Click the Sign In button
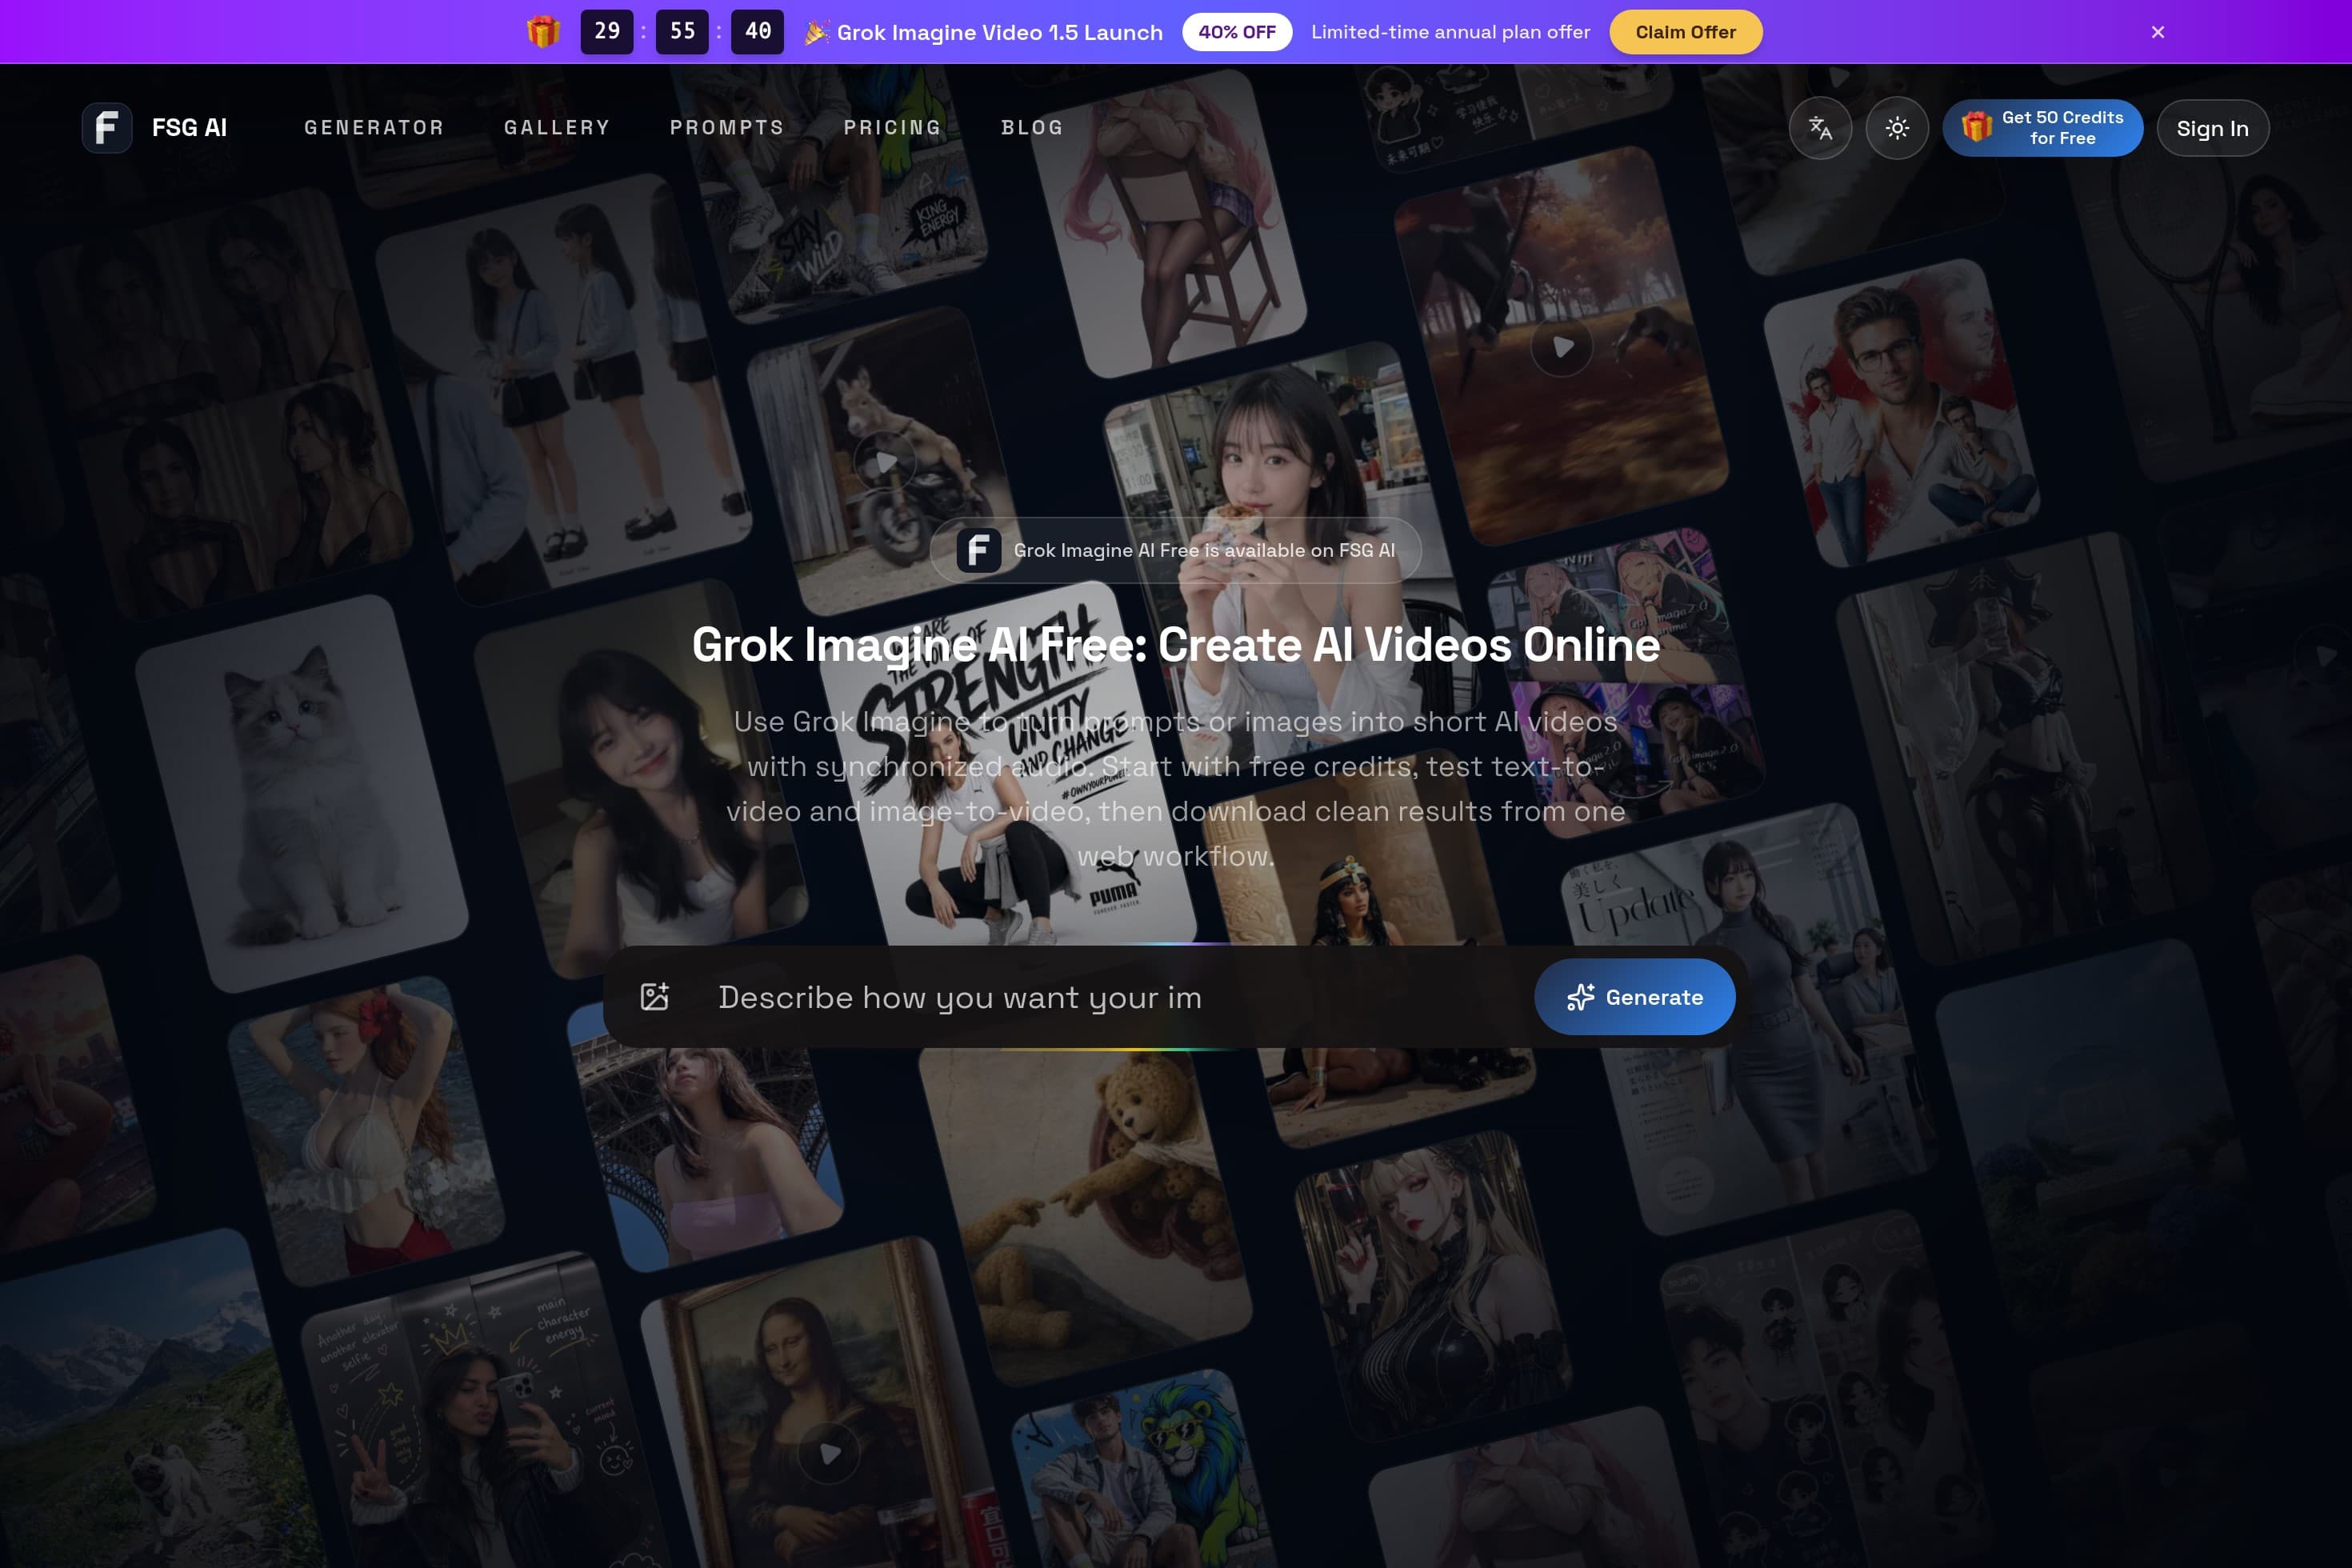Screen dimensions: 2352x1568 tap(2213, 128)
